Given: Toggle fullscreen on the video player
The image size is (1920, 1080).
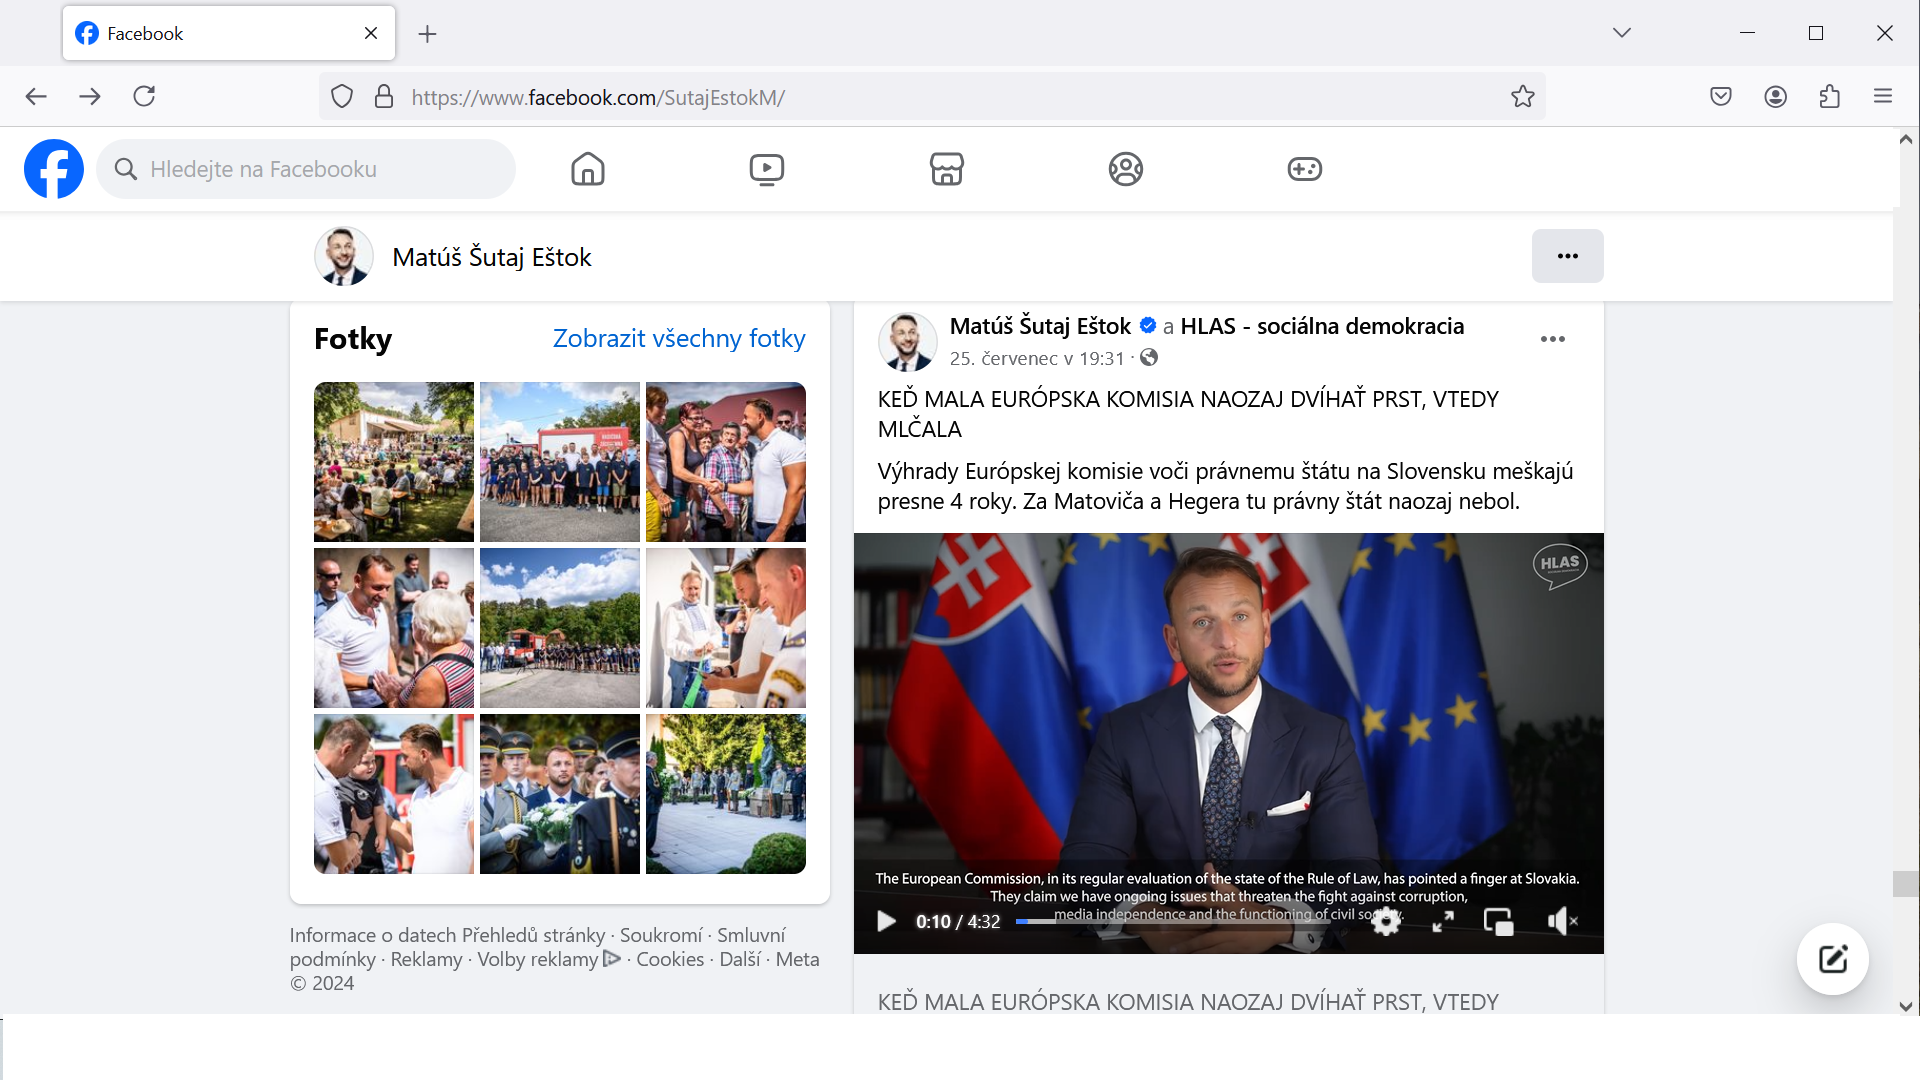Looking at the screenshot, I should pos(1443,922).
